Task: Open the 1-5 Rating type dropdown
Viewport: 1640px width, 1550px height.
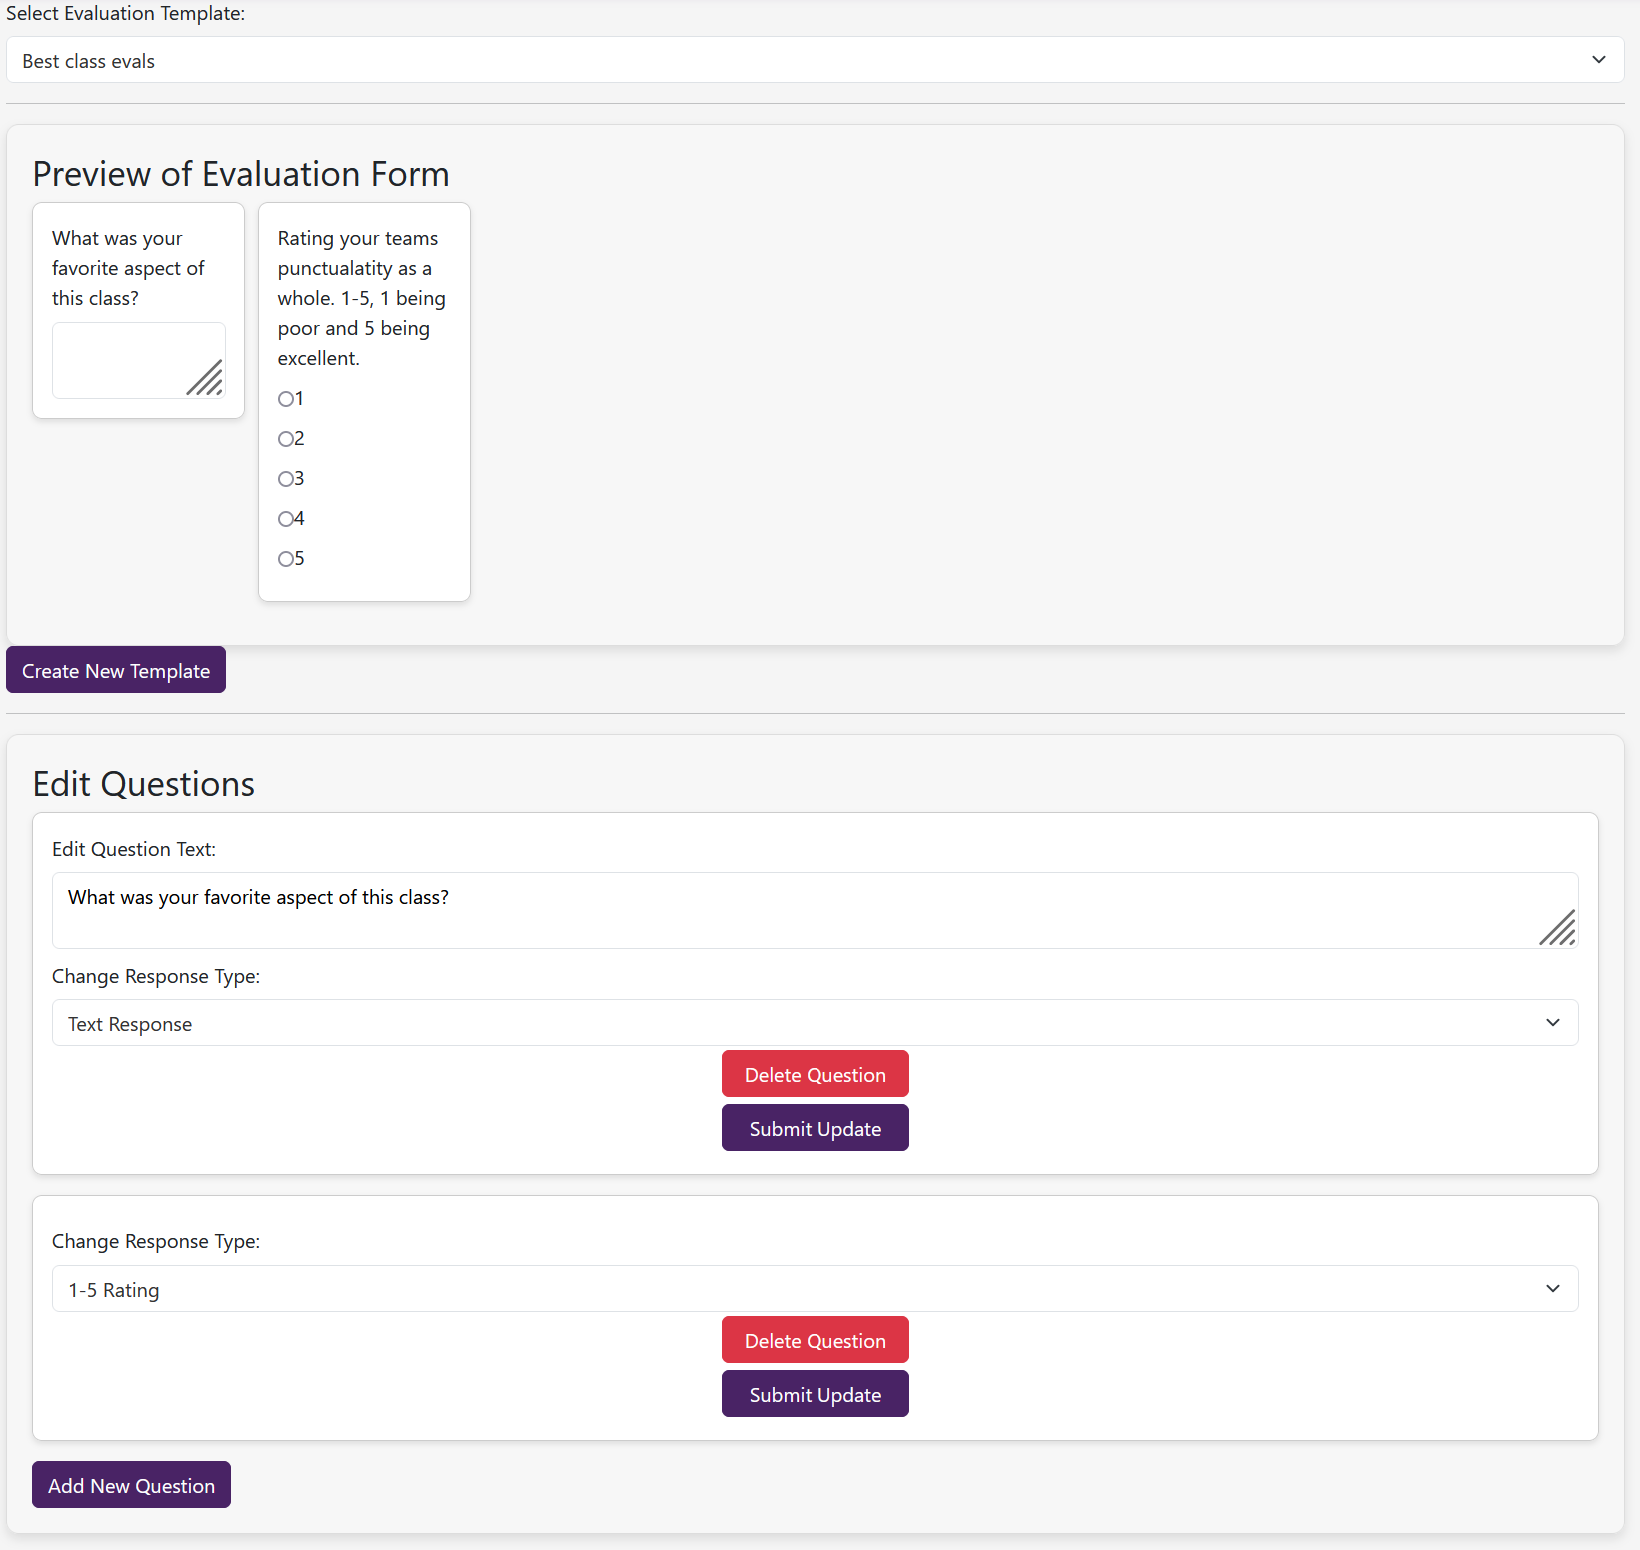Action: point(815,1289)
